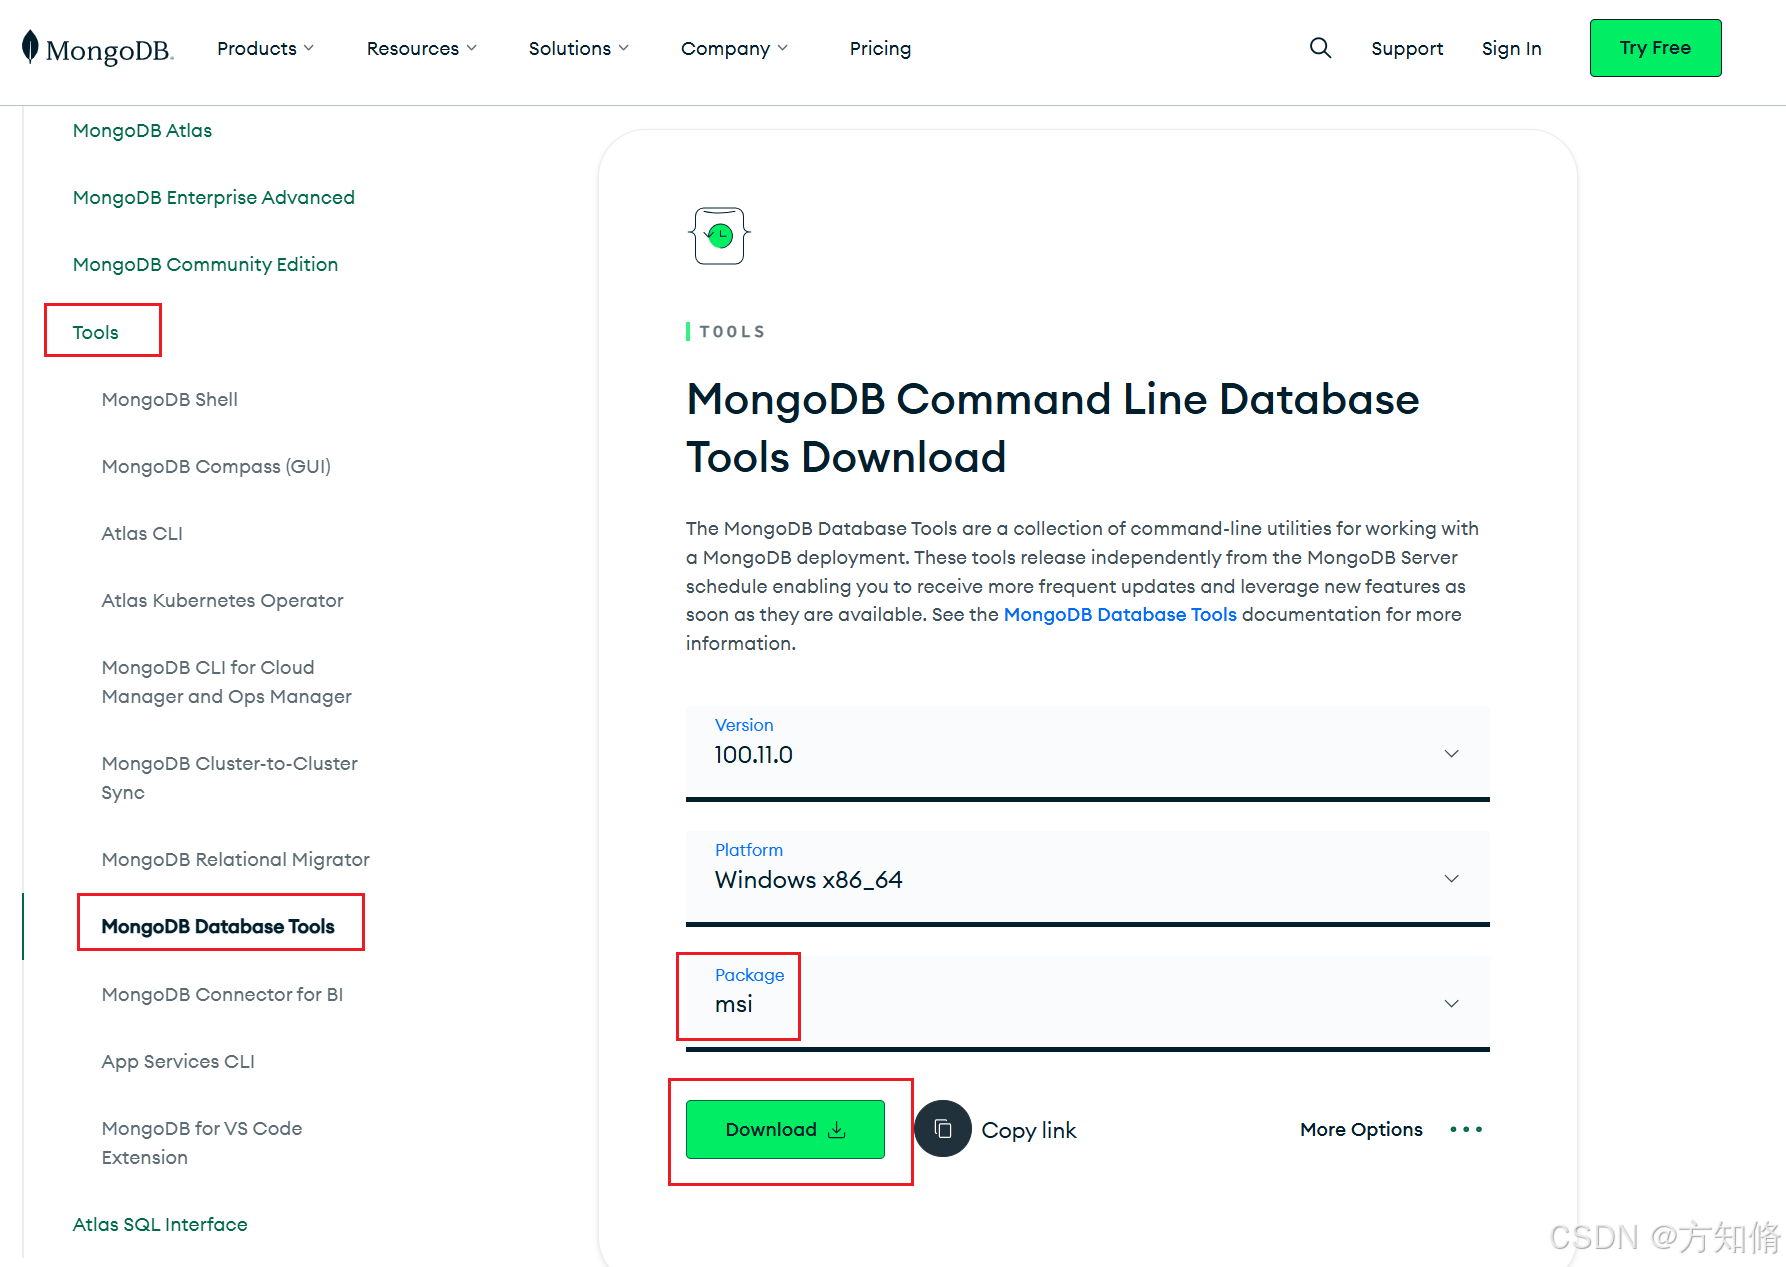Open the Platform Windows x86_64 dropdown
The image size is (1786, 1267).
click(1451, 878)
